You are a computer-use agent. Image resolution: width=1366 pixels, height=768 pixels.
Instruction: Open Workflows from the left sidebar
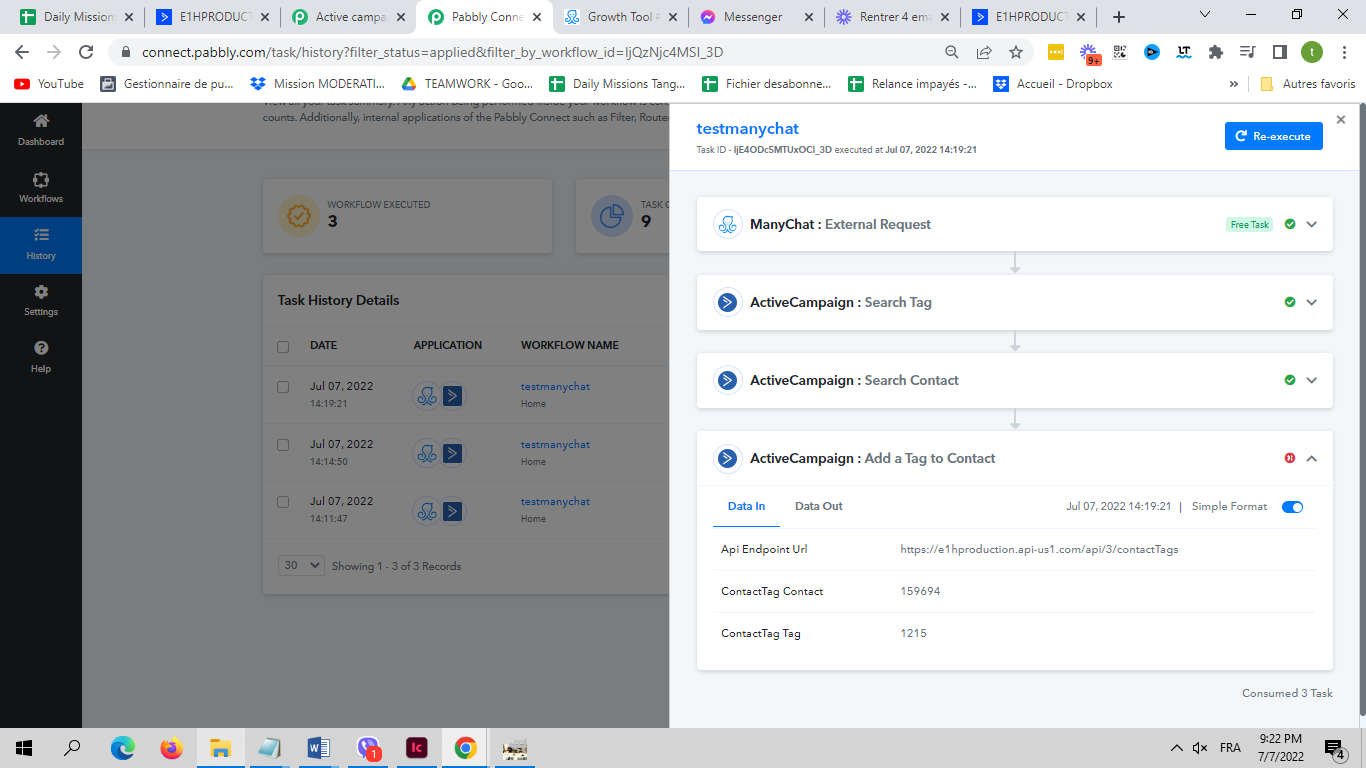click(41, 187)
